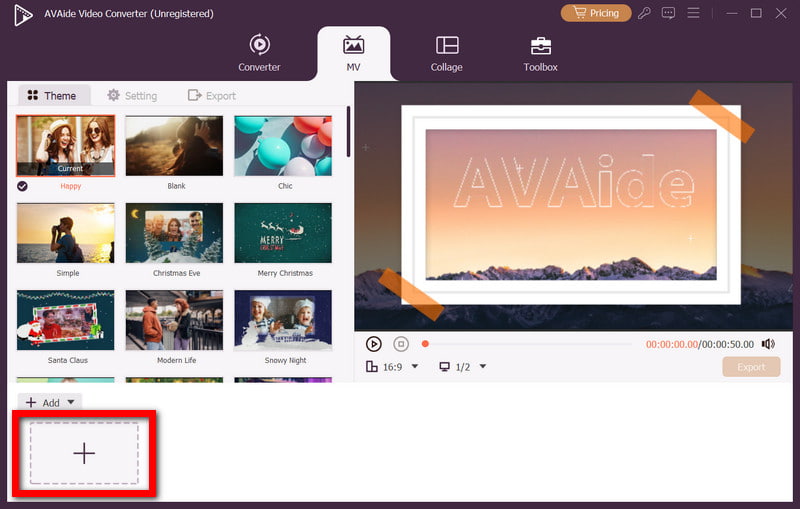This screenshot has width=800, height=509.
Task: Expand the 1/2 preview quality dropdown
Action: [483, 367]
